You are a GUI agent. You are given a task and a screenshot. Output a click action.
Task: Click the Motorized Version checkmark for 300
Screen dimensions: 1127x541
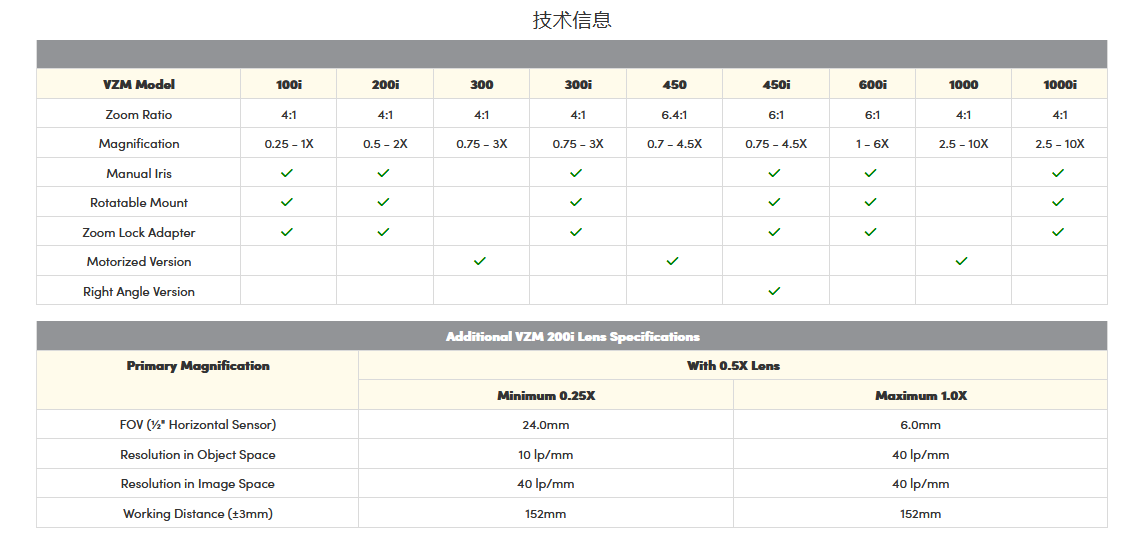[x=480, y=261]
